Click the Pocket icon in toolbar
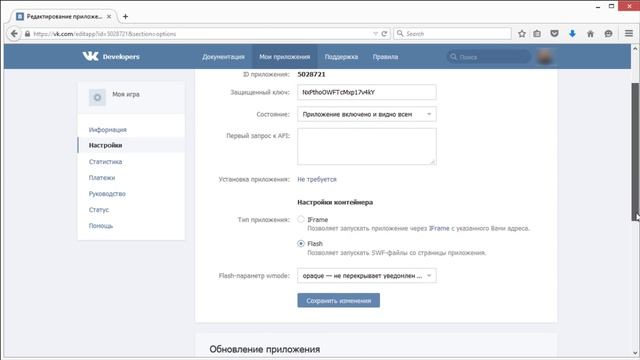640x360 pixels. (554, 34)
